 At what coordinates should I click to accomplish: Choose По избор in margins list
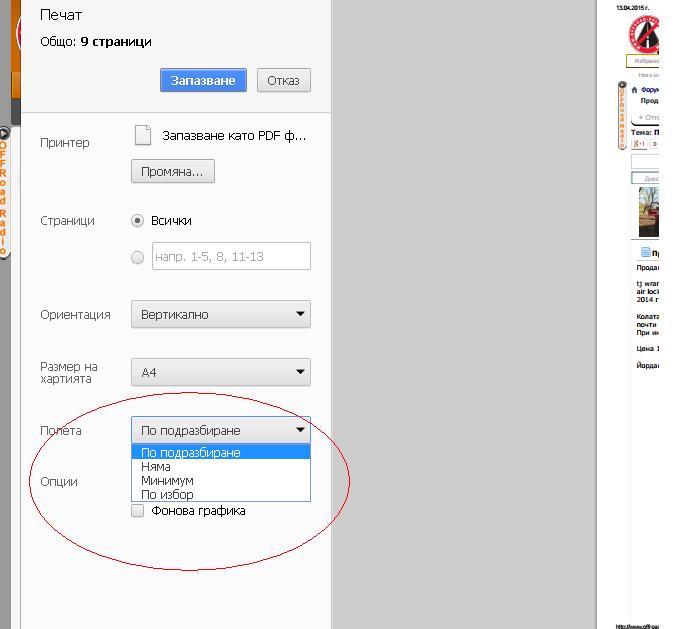click(220, 494)
